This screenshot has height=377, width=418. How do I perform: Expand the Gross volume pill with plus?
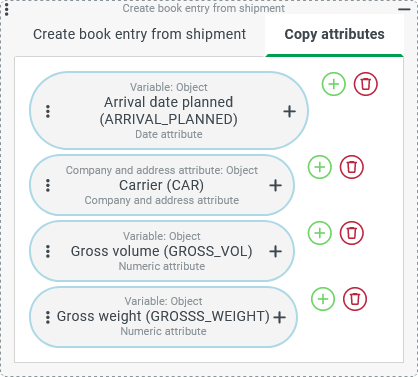click(275, 251)
